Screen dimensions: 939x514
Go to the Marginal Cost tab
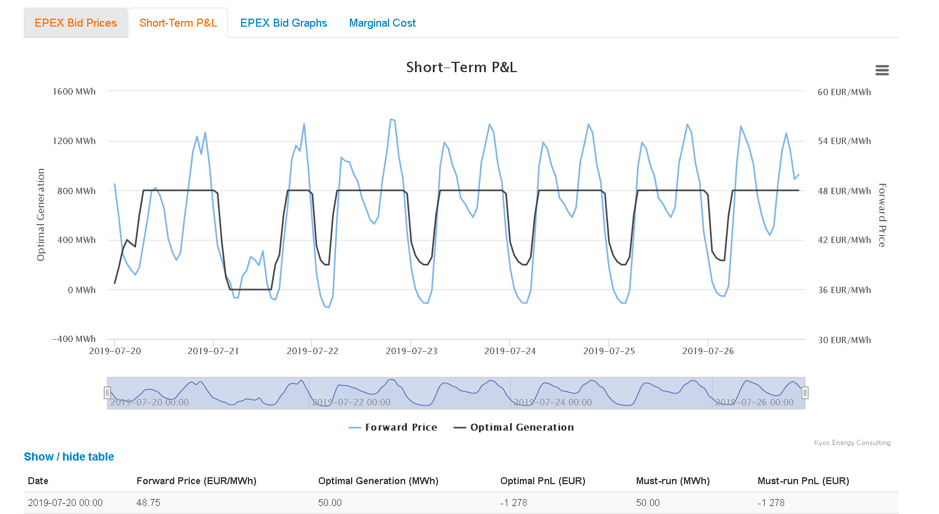382,23
